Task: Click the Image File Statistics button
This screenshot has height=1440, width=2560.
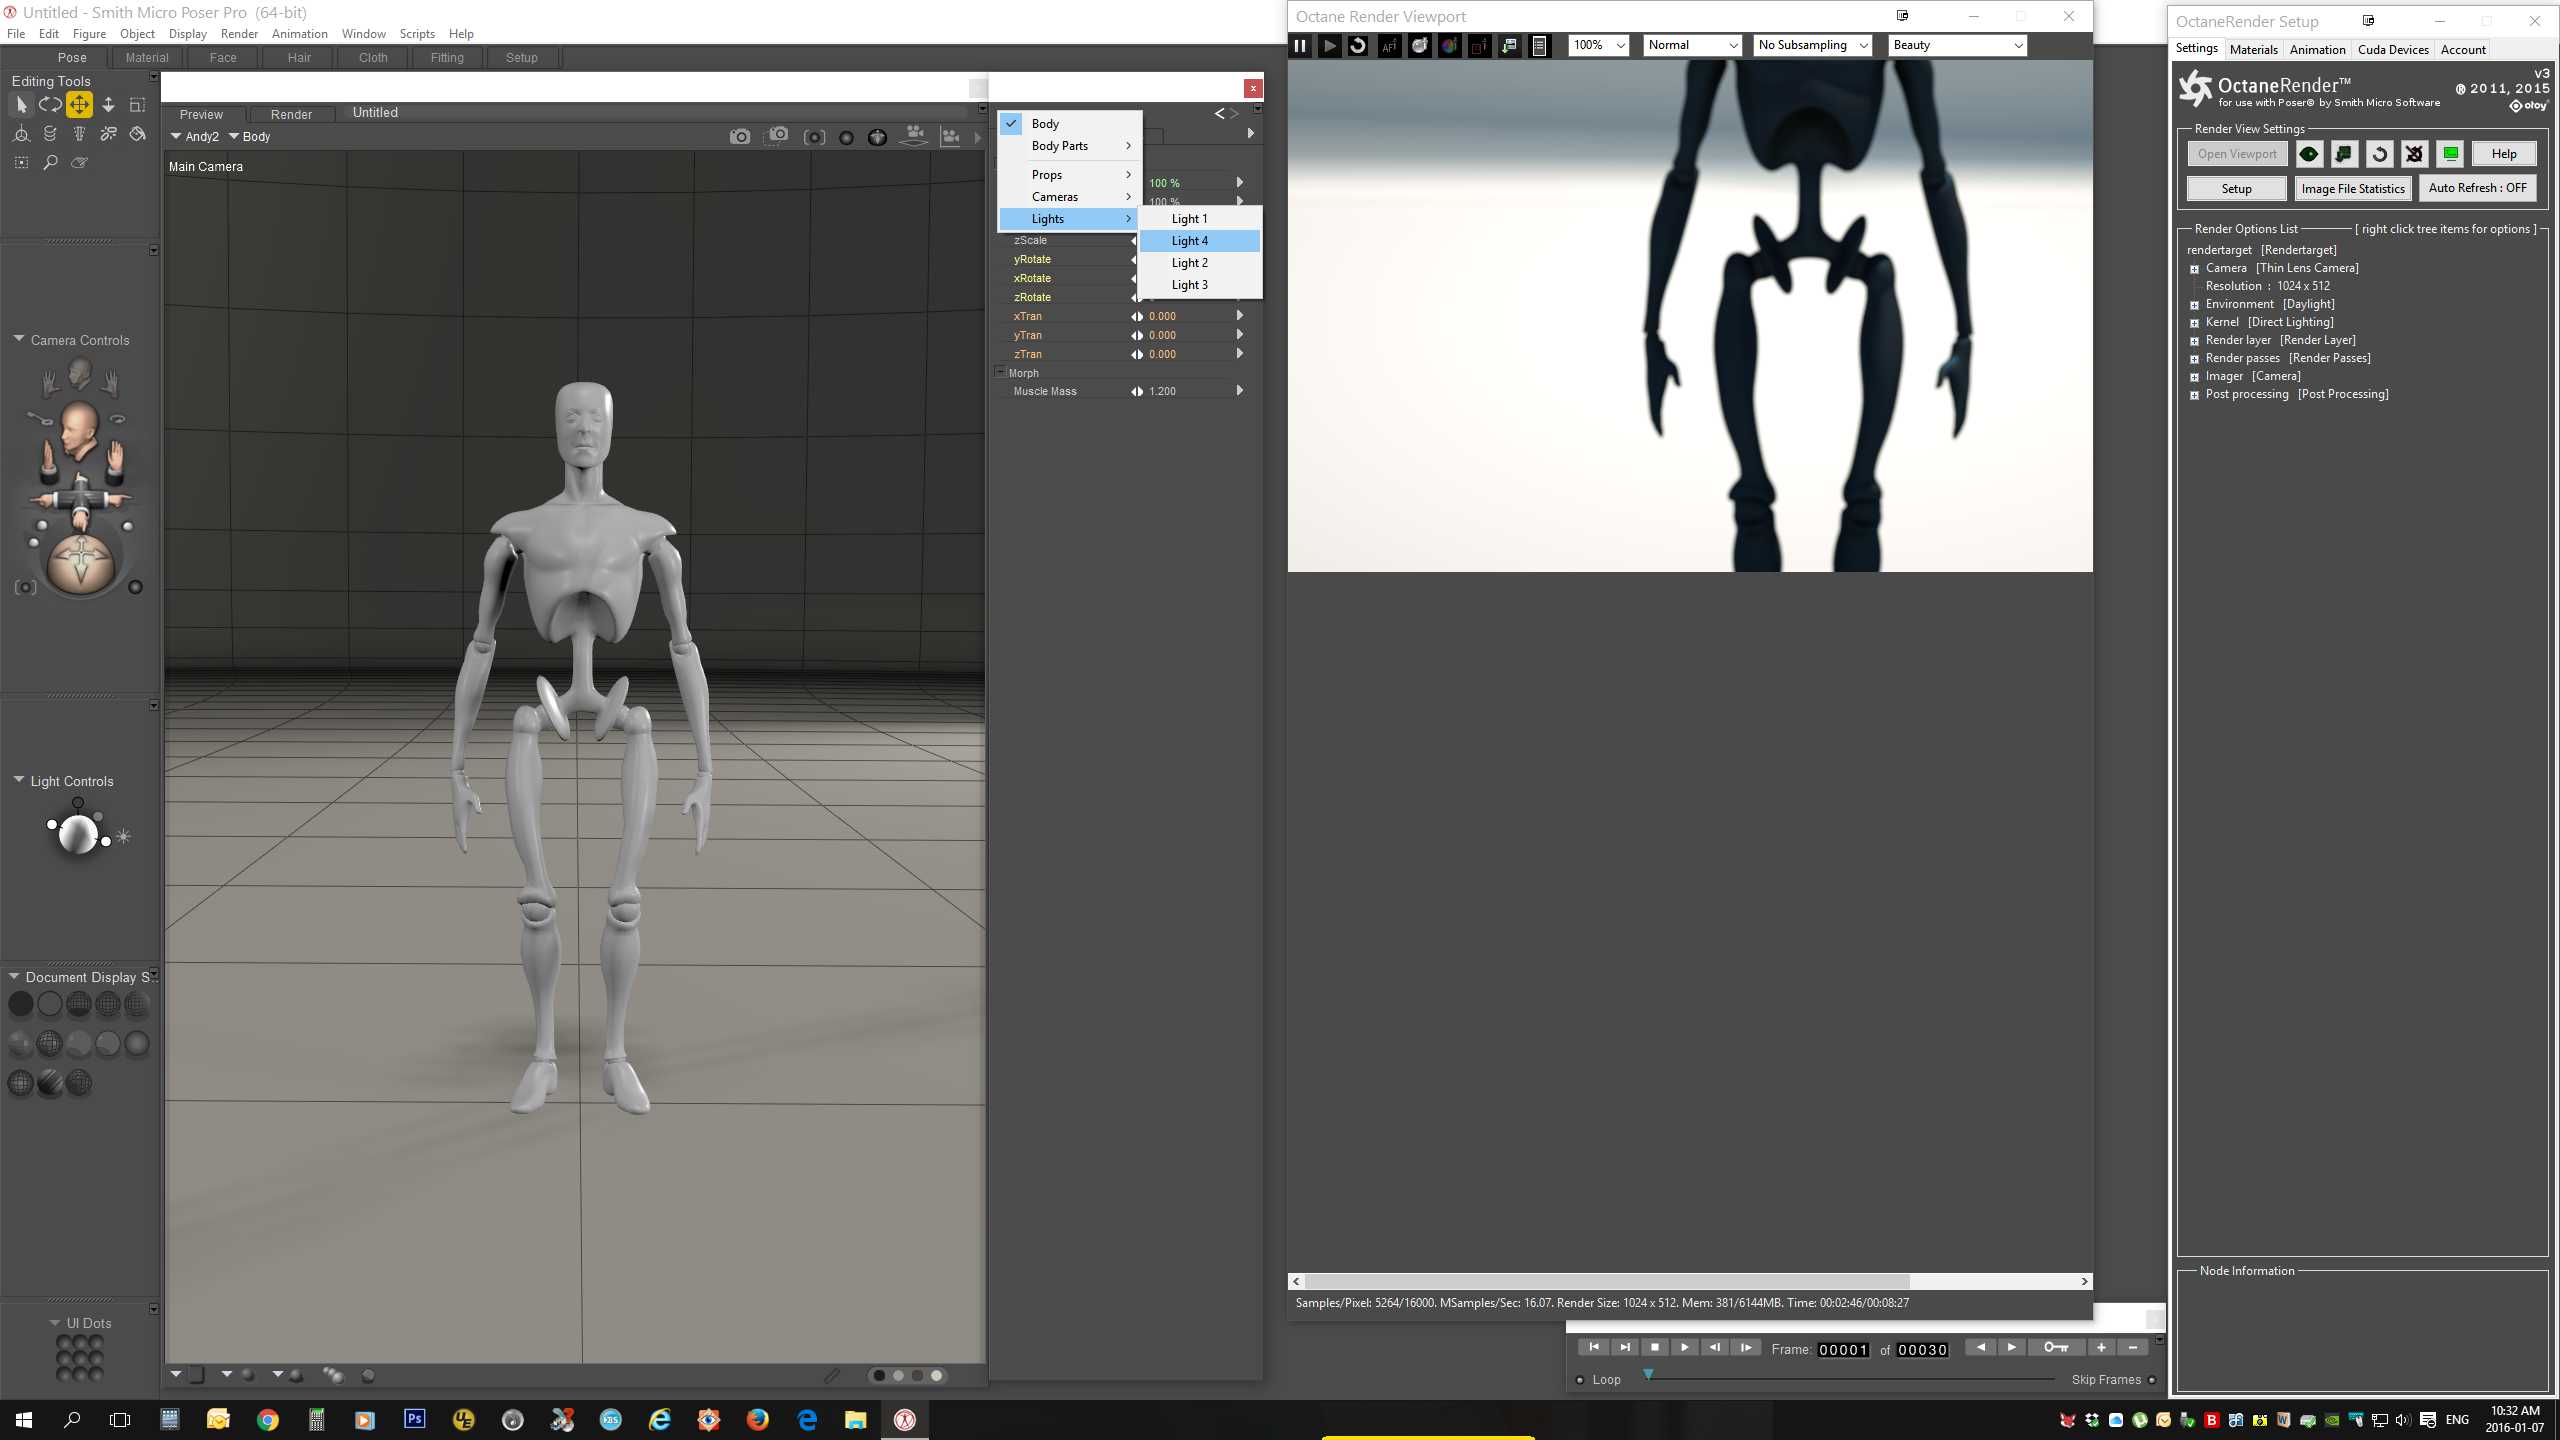Action: click(2352, 188)
